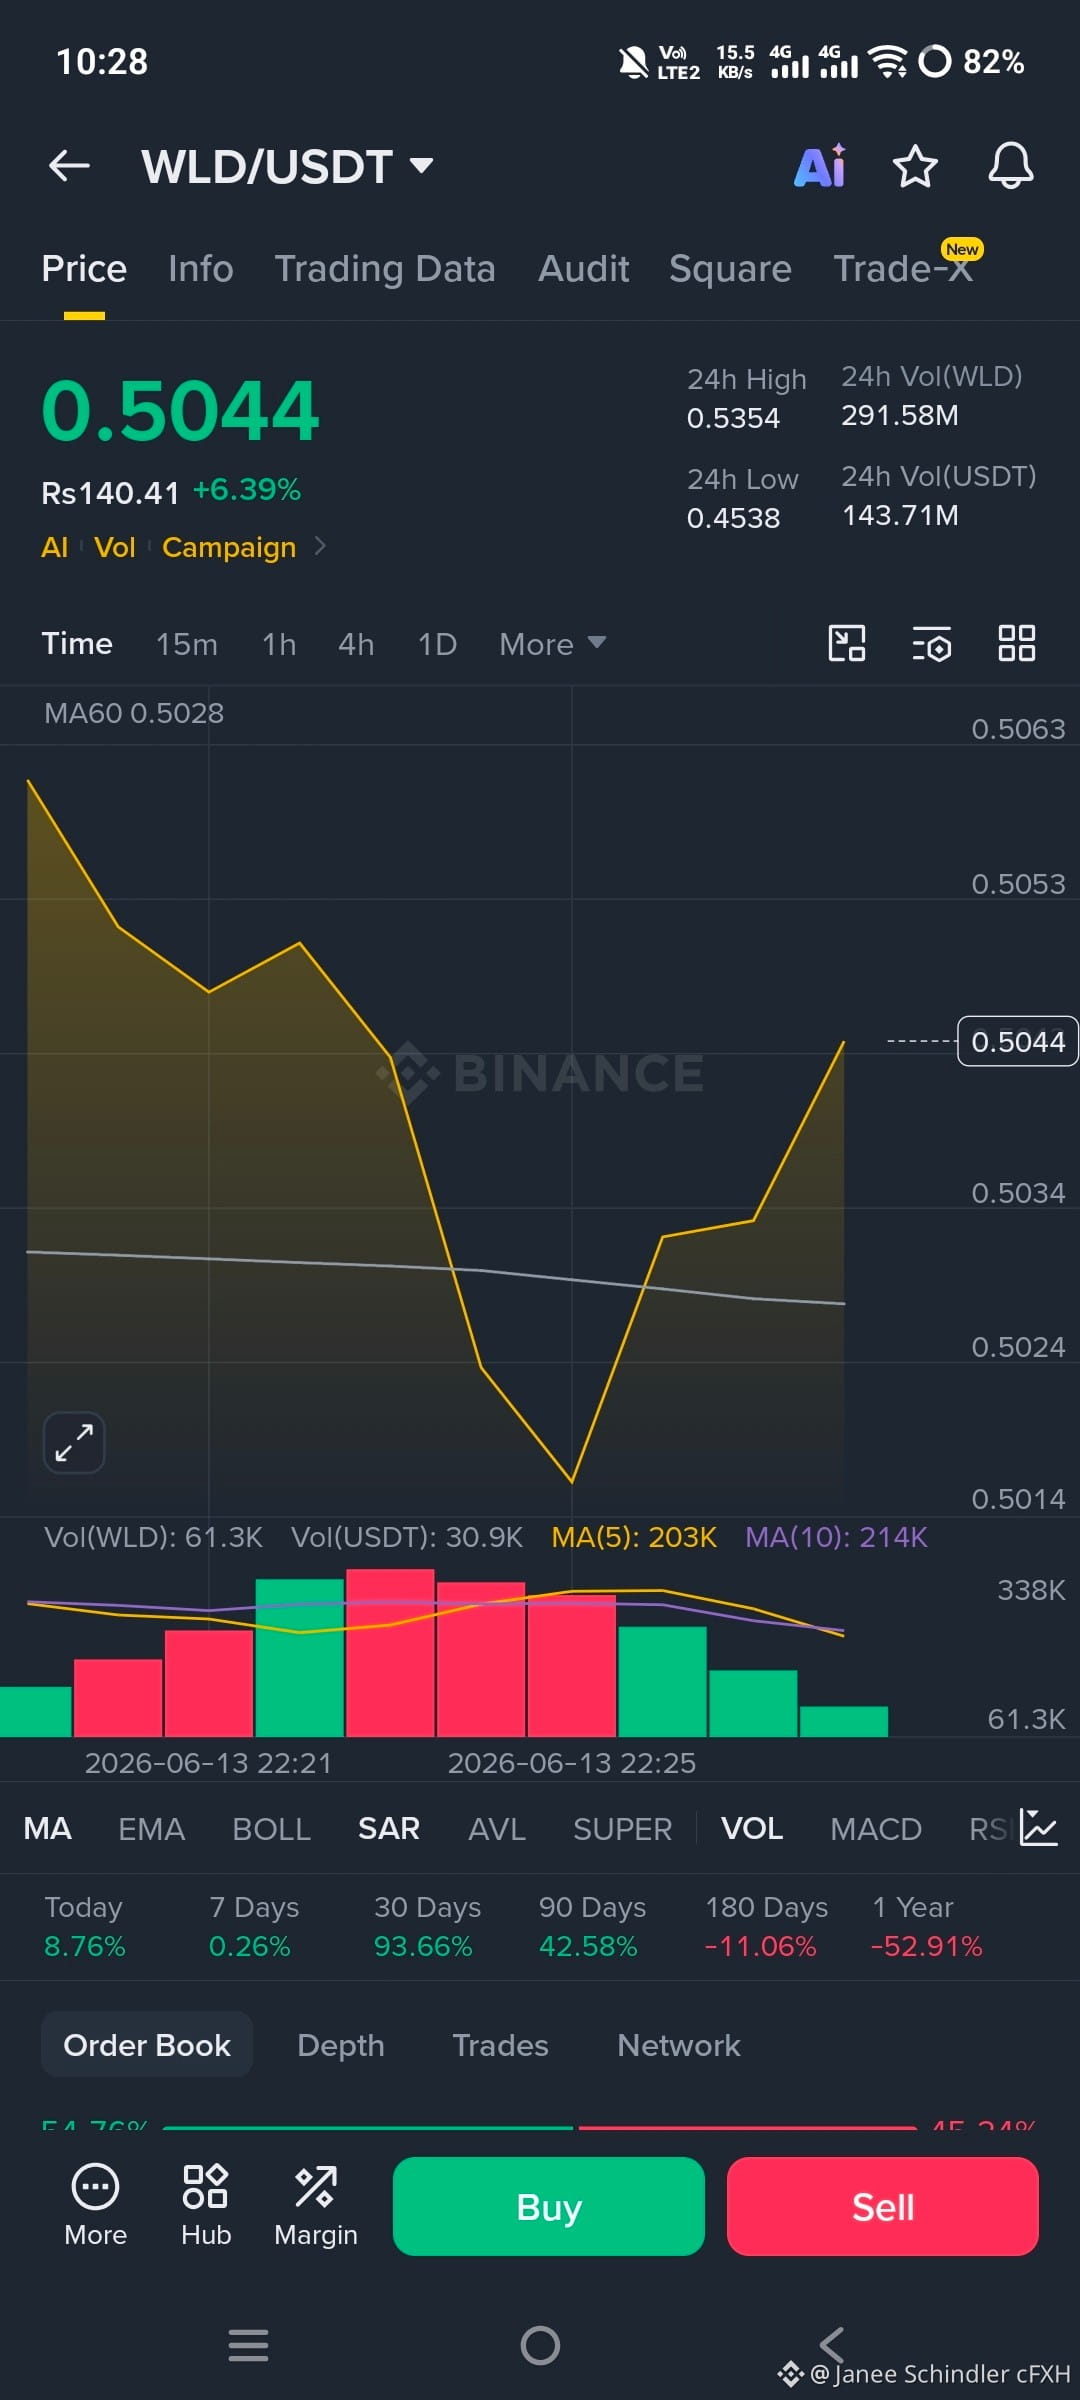Open the Audit tab

(583, 269)
